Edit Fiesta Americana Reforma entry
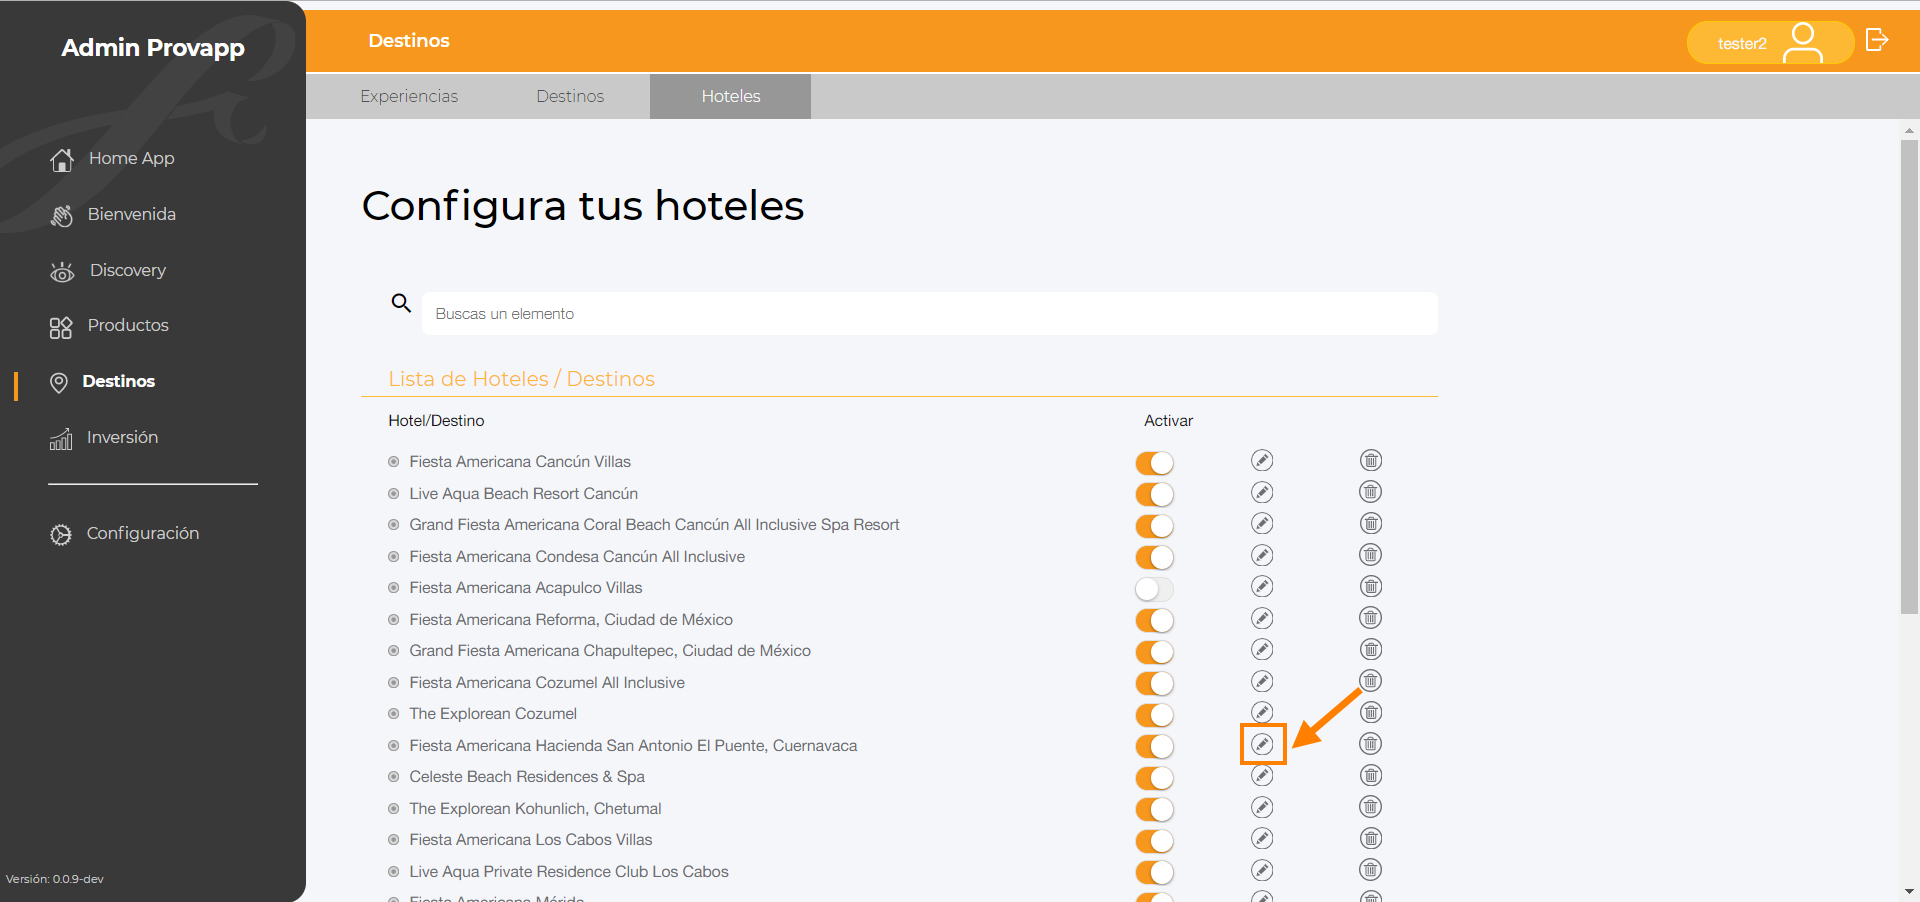Viewport: 1920px width, 902px height. (1262, 618)
